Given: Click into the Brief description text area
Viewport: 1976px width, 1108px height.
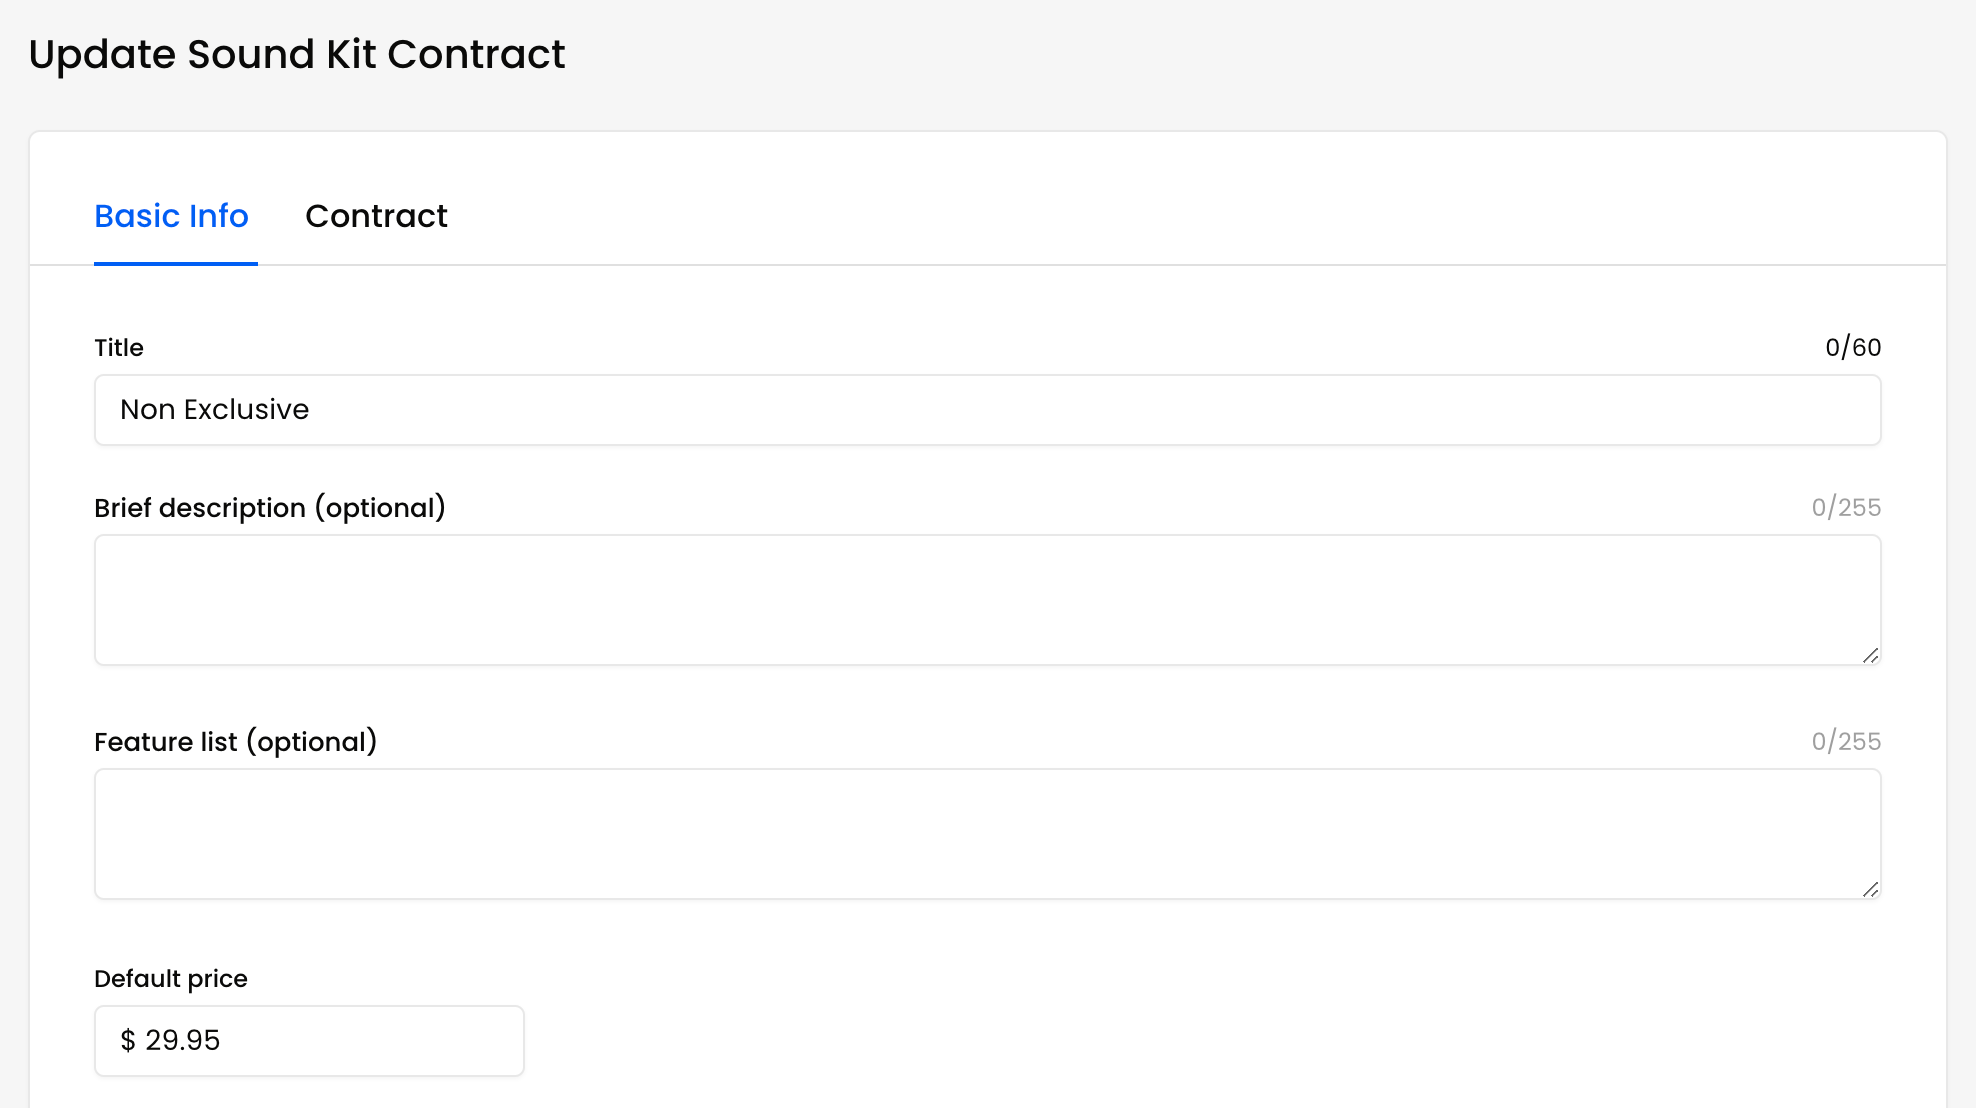Looking at the screenshot, I should coord(986,599).
